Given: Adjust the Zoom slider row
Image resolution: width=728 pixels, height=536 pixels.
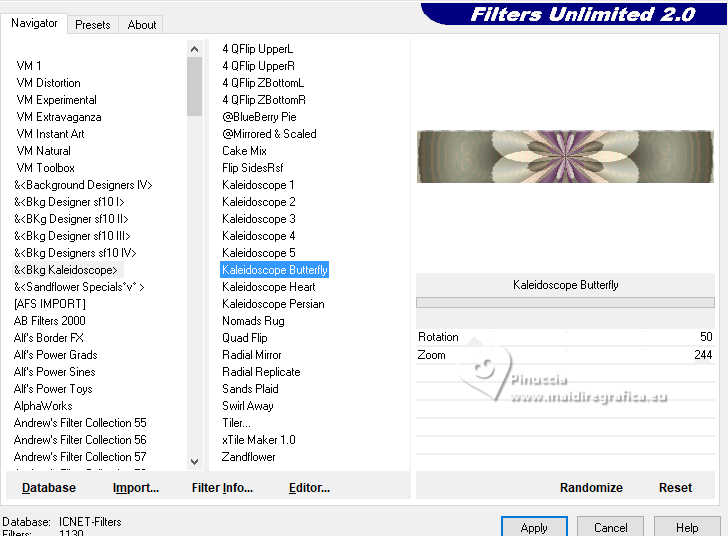Looking at the screenshot, I should point(565,355).
